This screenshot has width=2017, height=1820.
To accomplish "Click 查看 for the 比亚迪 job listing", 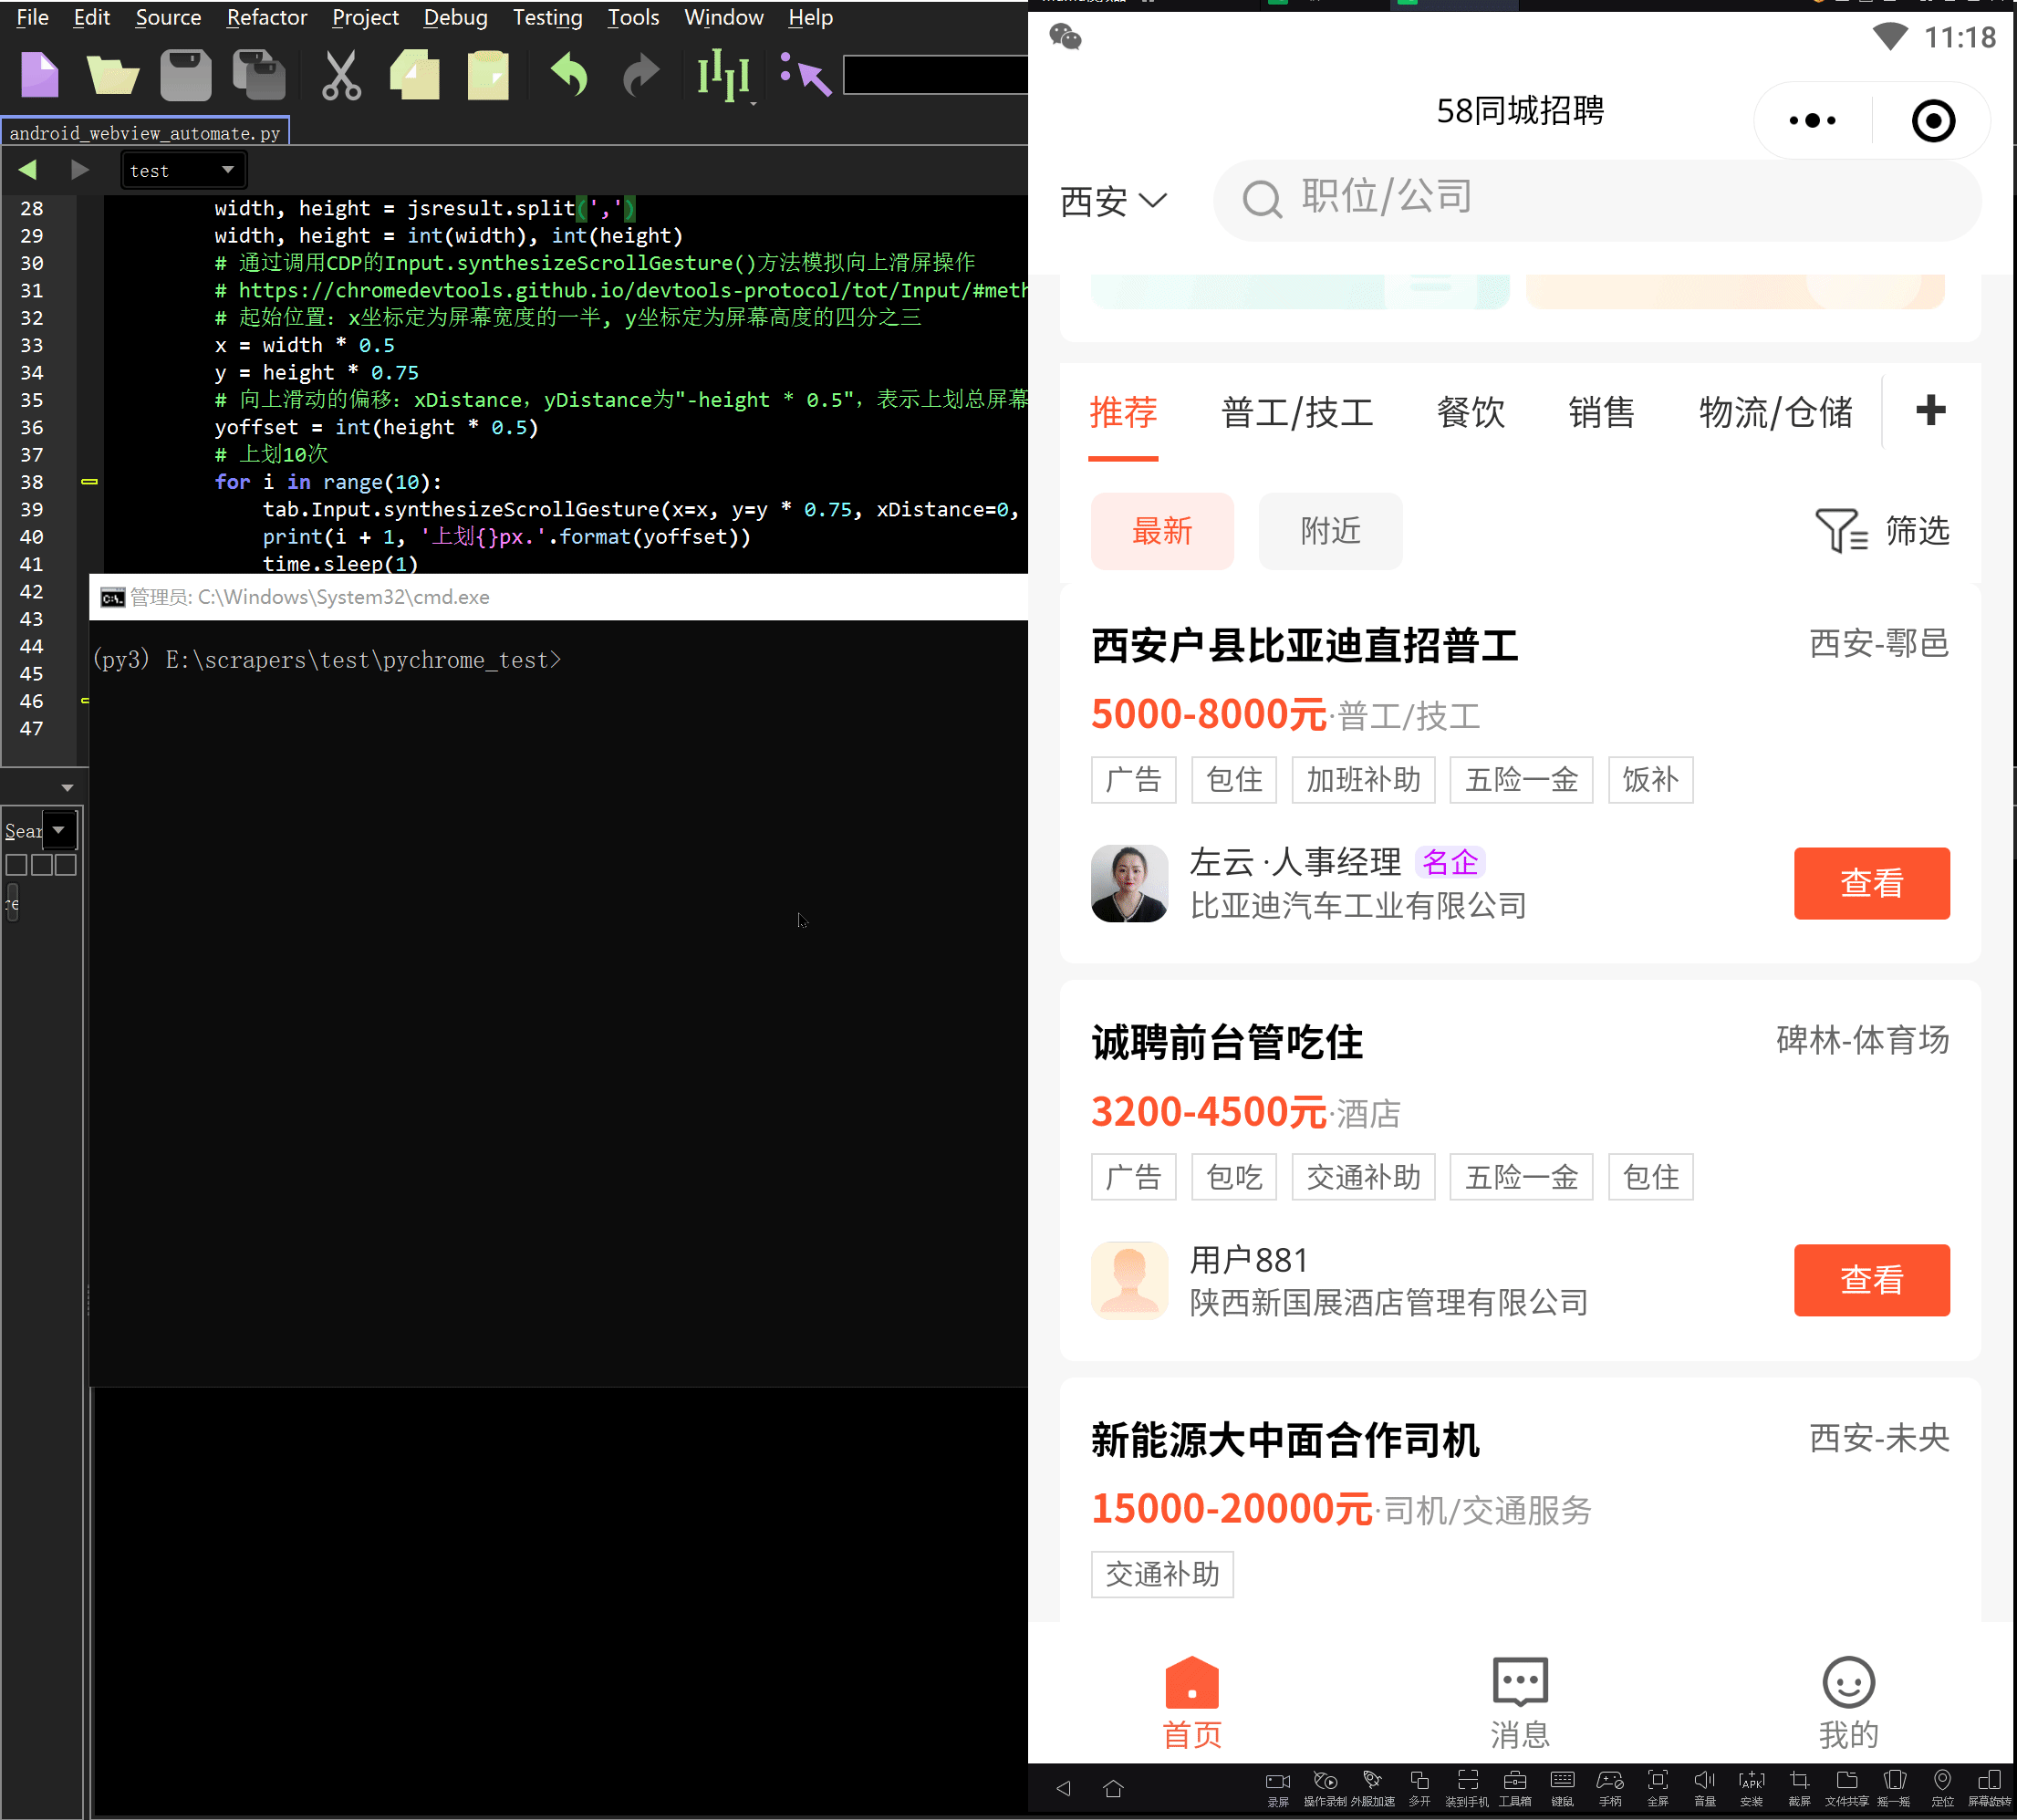I will [1871, 882].
